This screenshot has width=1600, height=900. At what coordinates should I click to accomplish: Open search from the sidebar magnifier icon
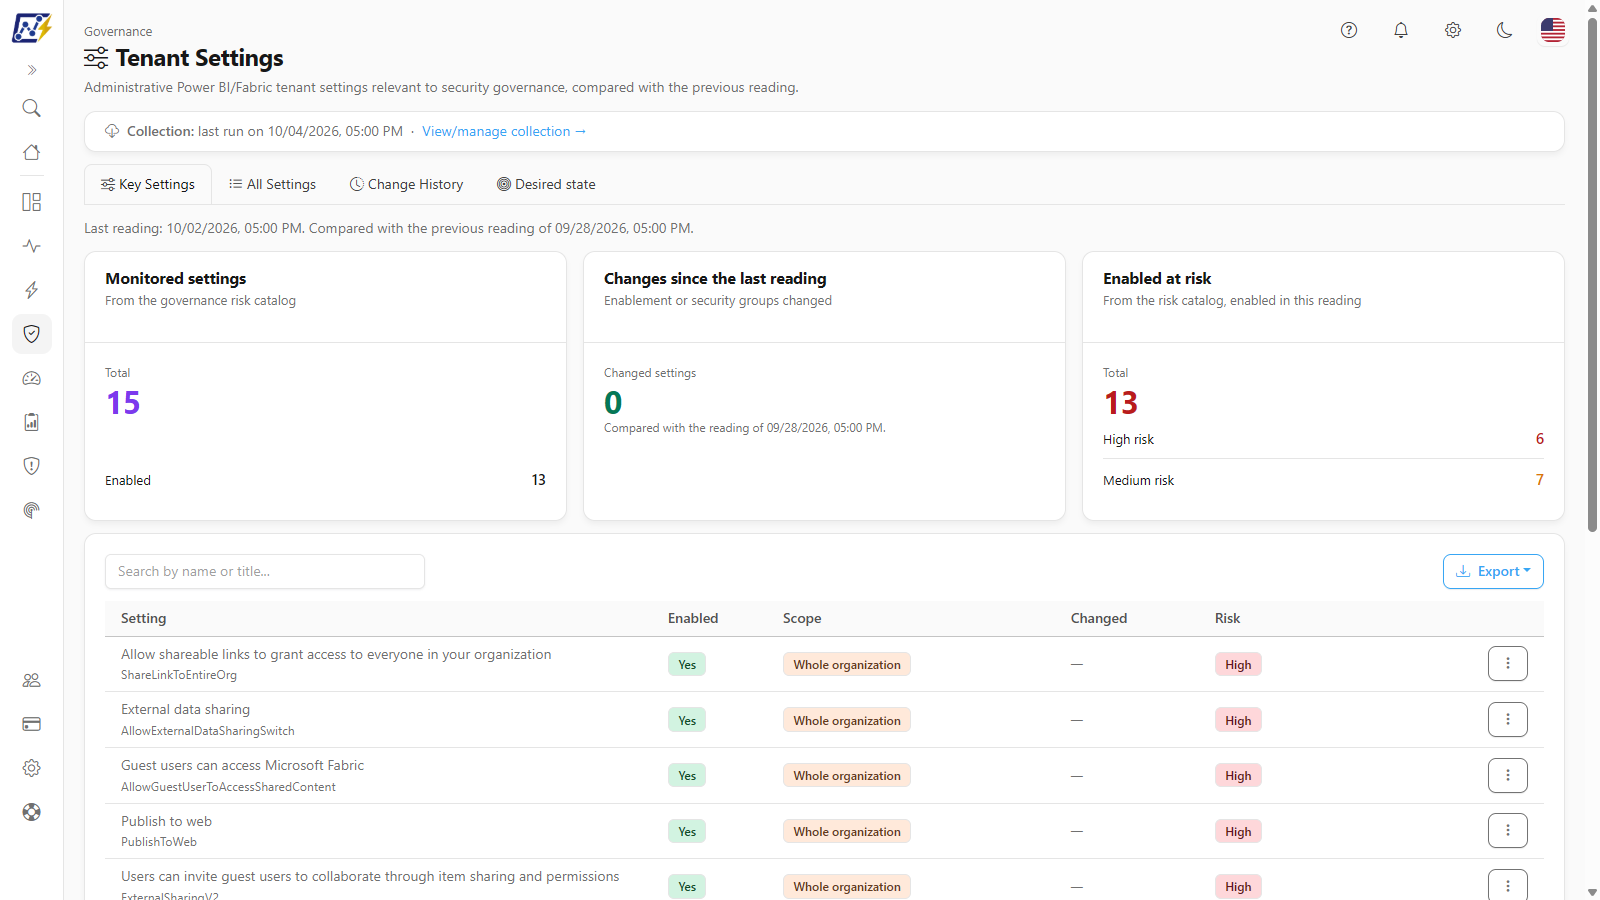32,108
